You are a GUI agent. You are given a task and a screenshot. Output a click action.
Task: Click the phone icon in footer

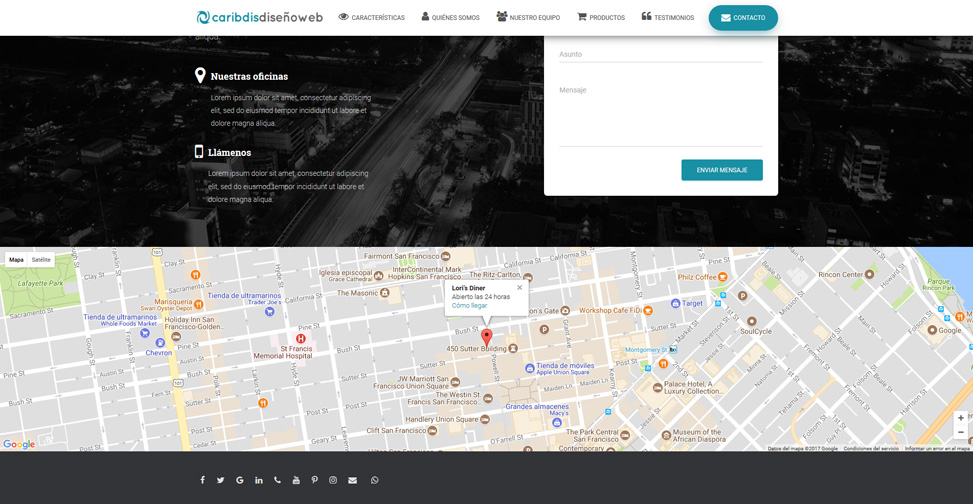pos(277,480)
